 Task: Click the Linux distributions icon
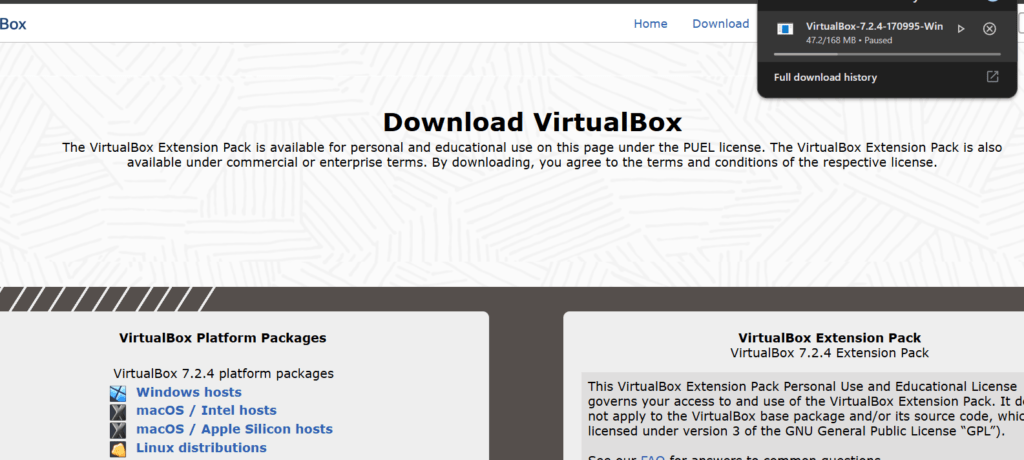(118, 448)
